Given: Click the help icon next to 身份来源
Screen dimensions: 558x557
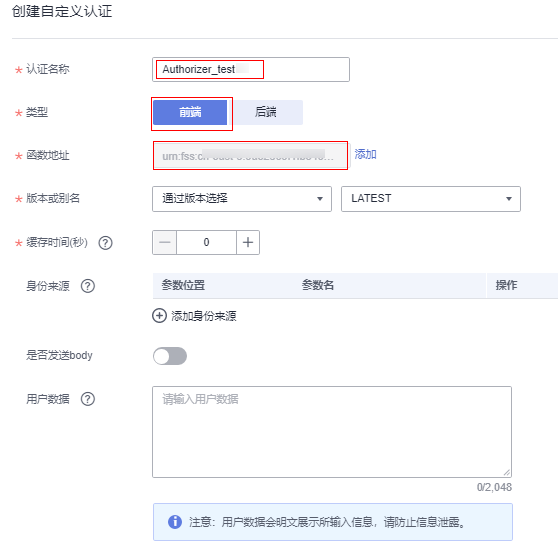Looking at the screenshot, I should (x=88, y=286).
